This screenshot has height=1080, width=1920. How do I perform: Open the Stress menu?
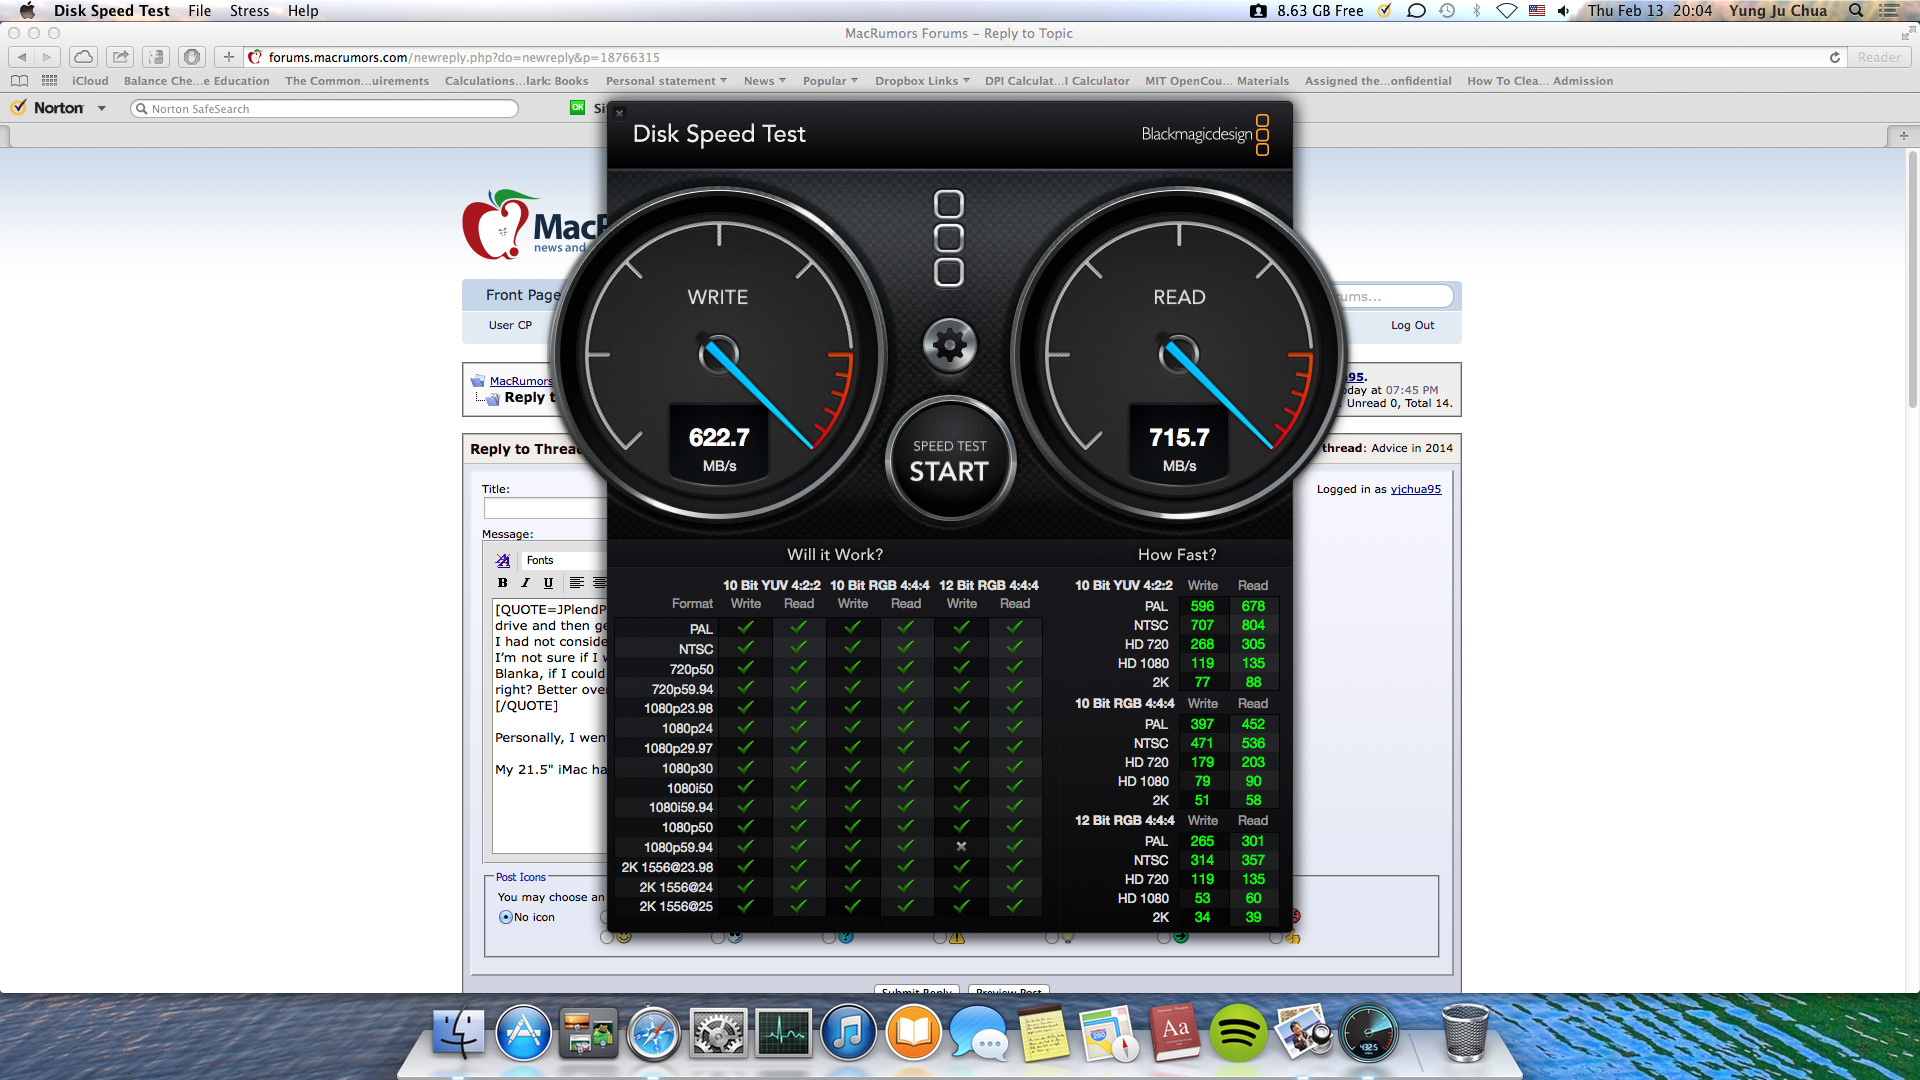[x=249, y=11]
